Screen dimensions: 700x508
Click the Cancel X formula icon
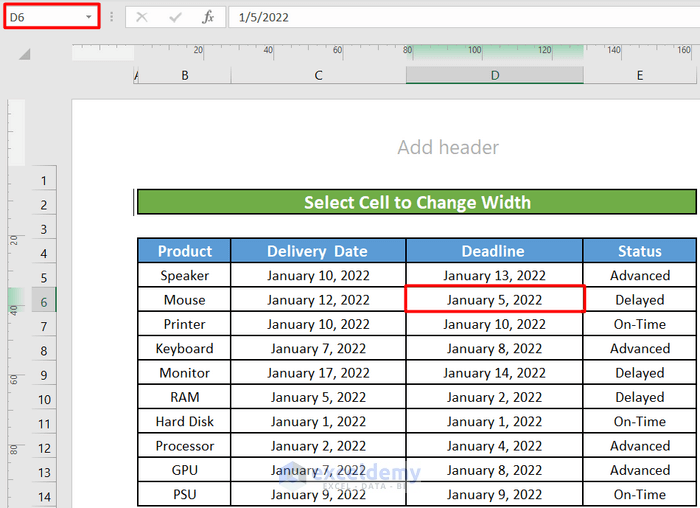click(x=142, y=17)
